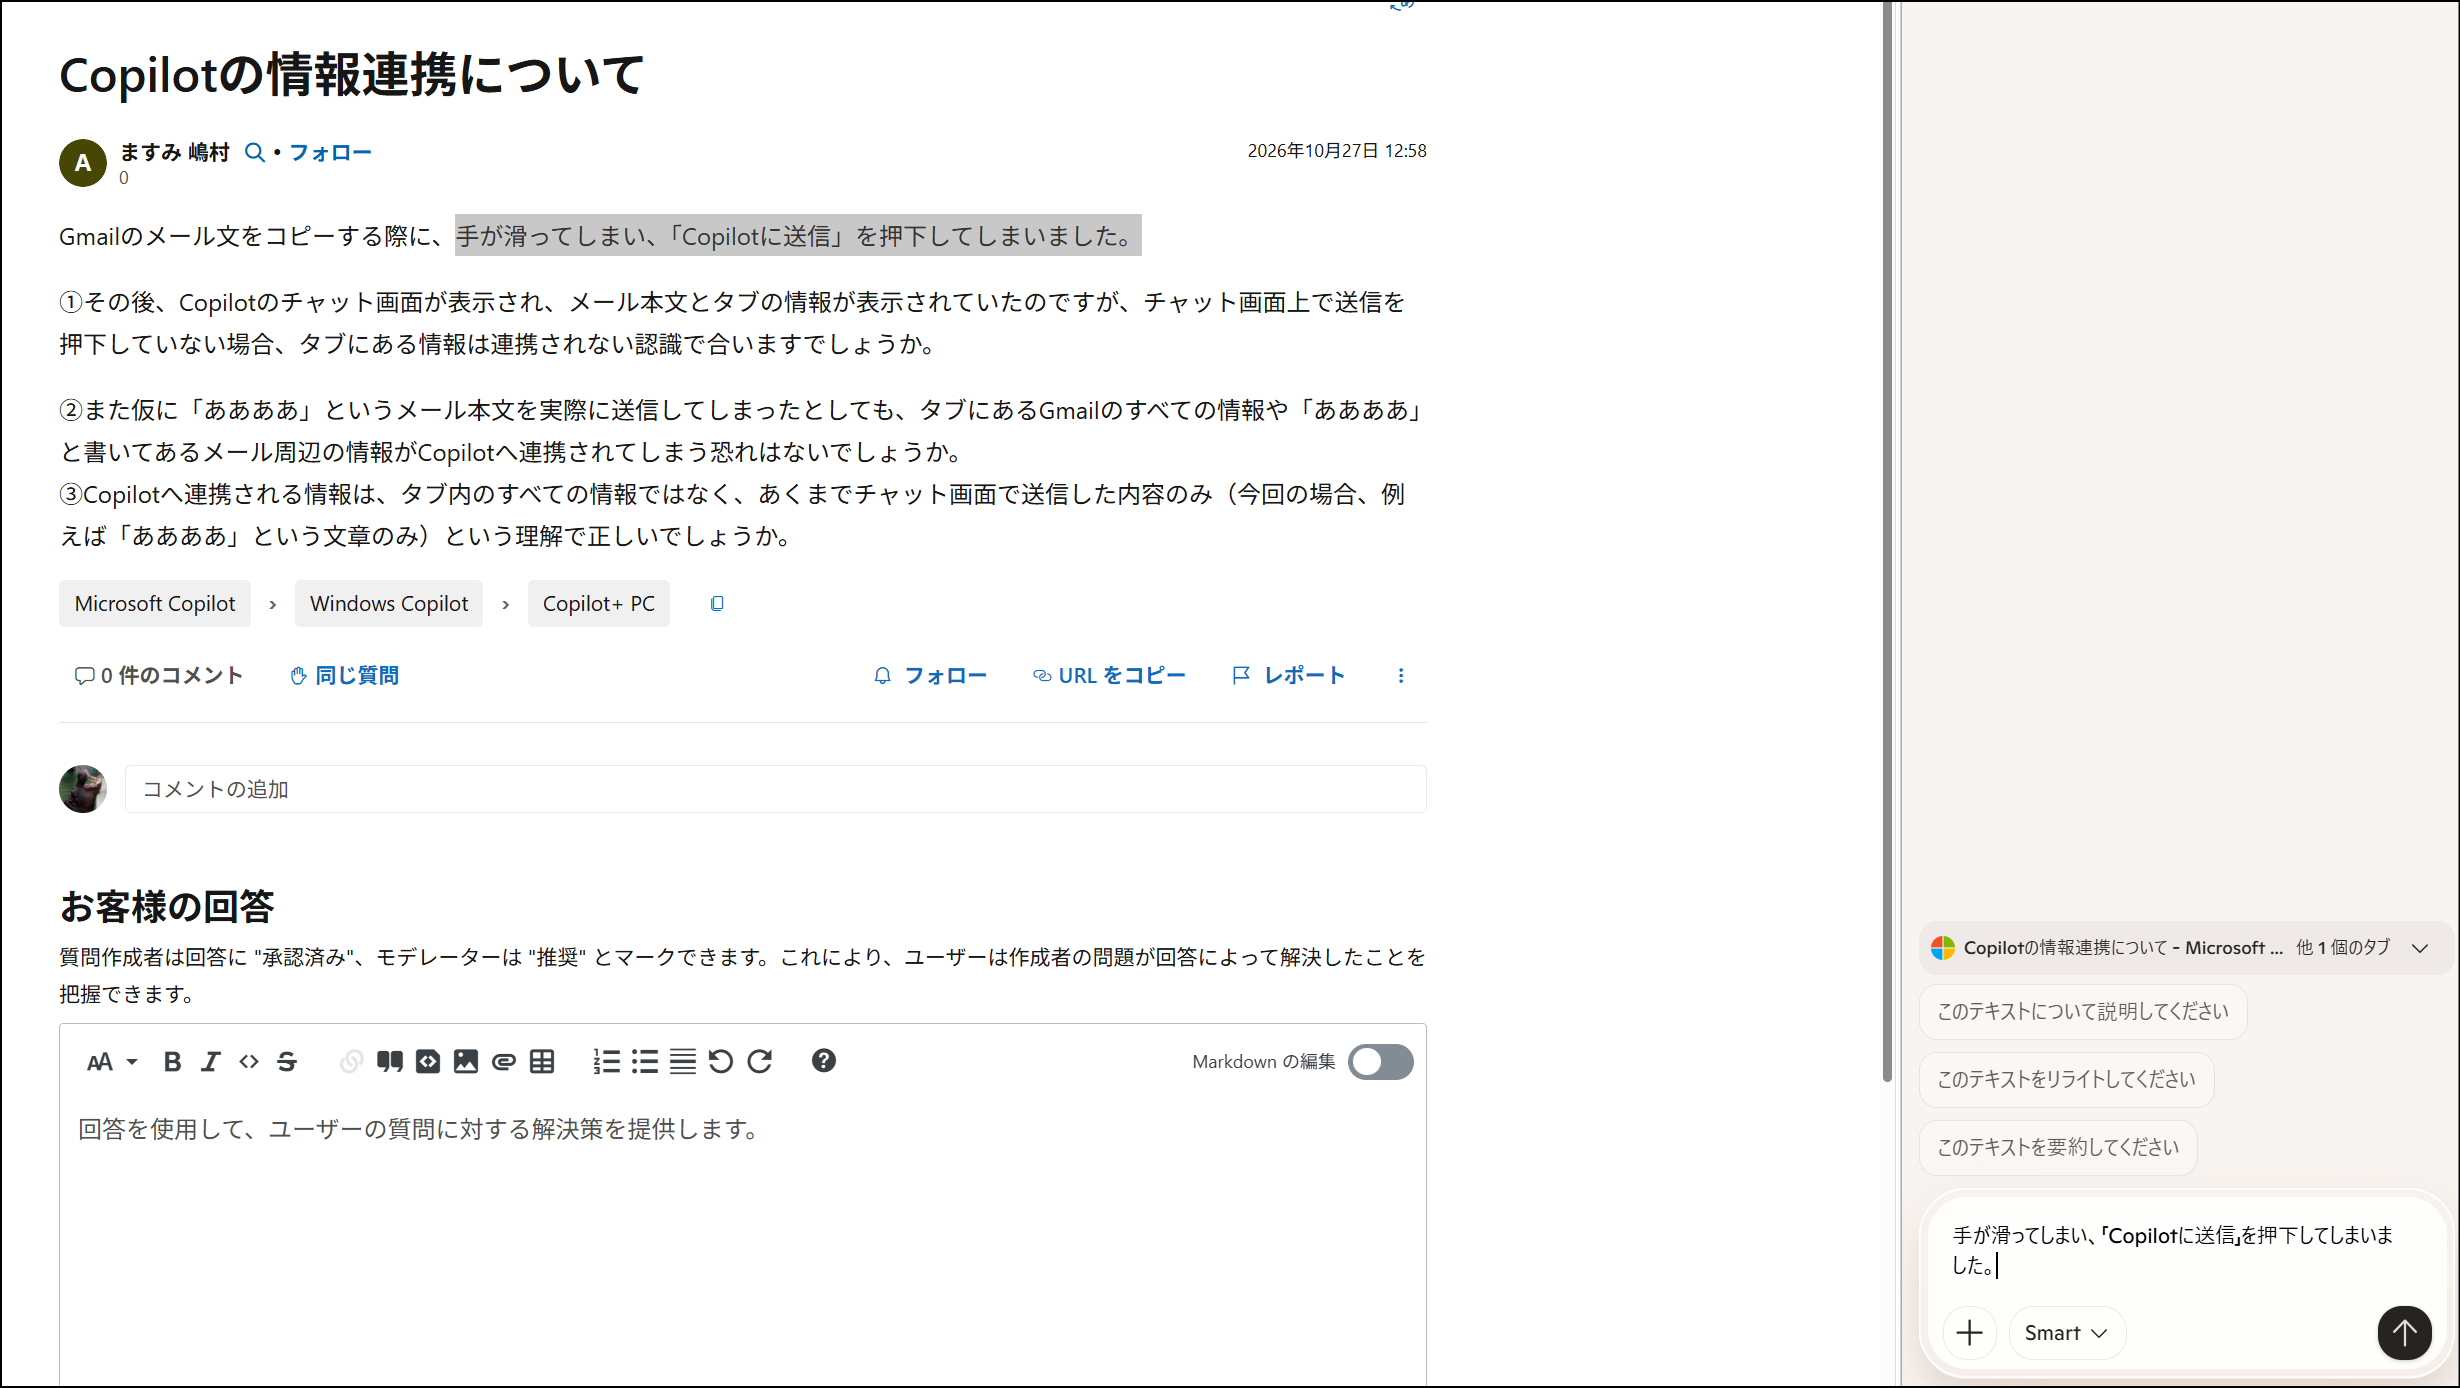Click the post date 2026年10月27日 12:58

tap(1337, 151)
